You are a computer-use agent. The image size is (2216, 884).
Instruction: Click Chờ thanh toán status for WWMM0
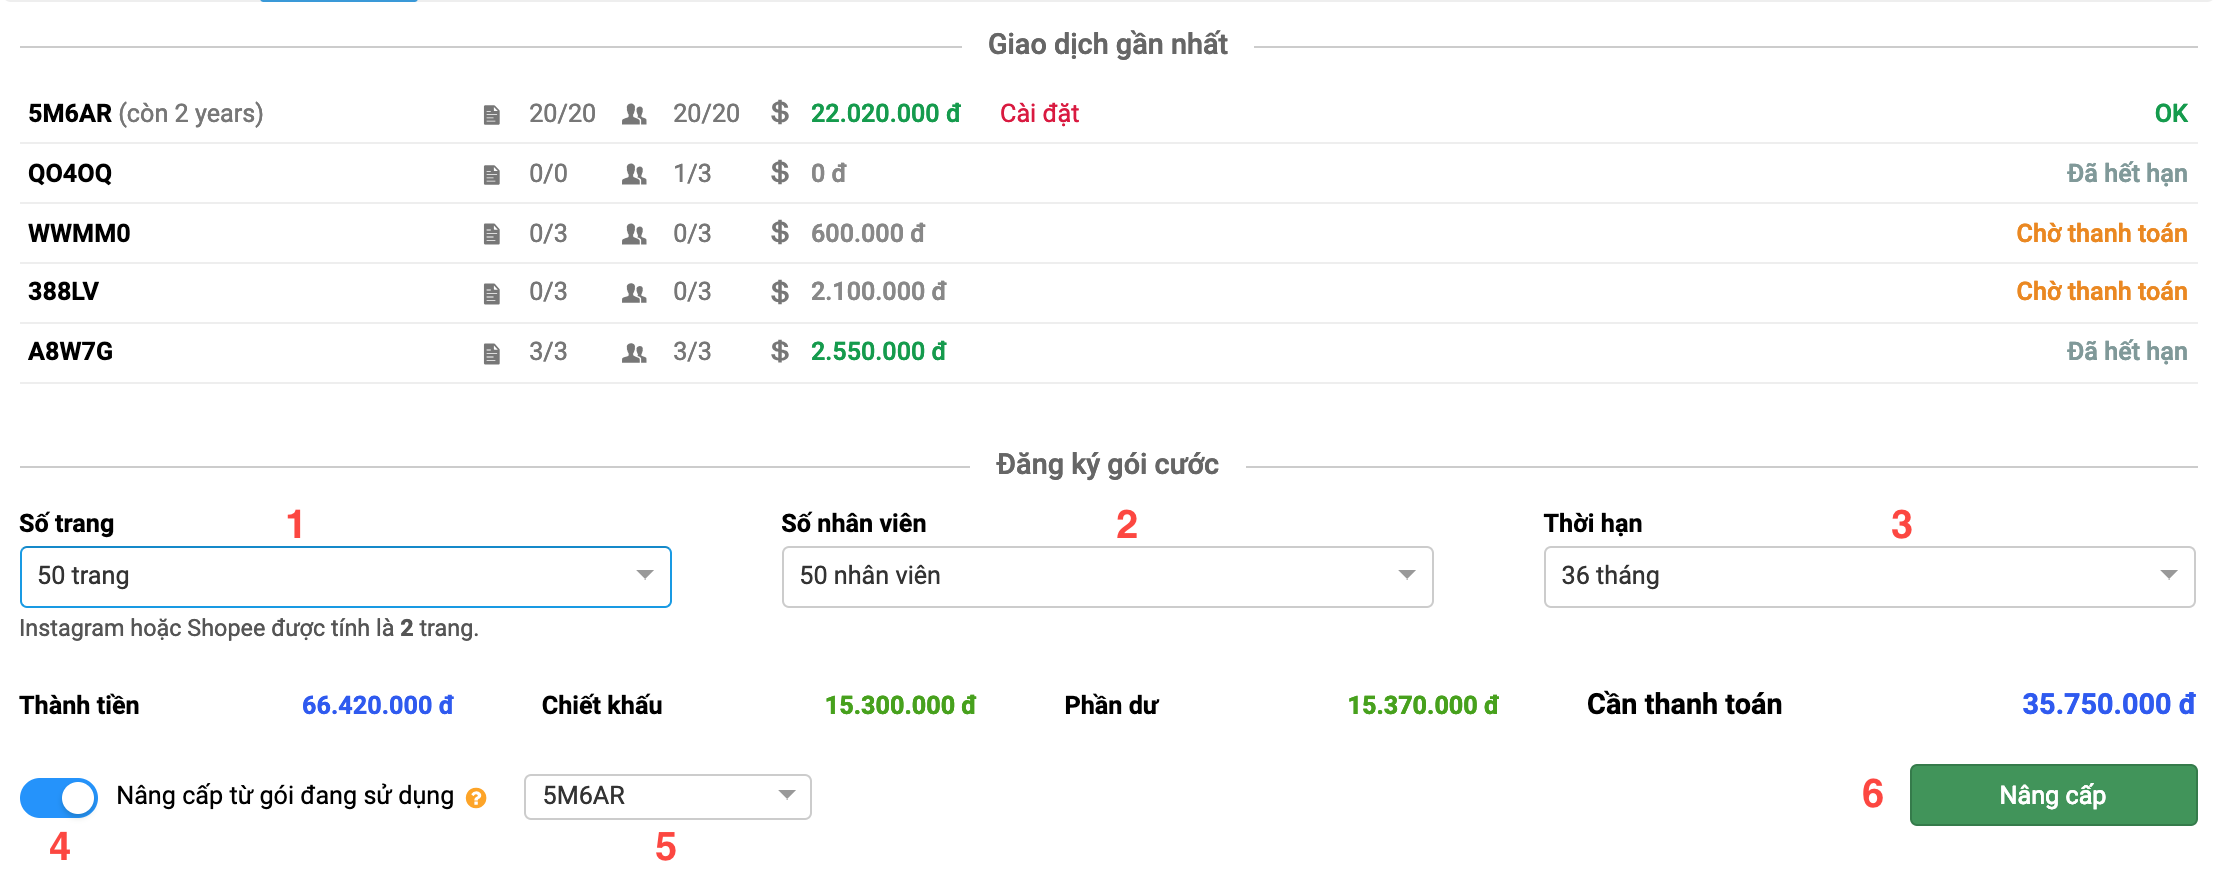[2101, 233]
